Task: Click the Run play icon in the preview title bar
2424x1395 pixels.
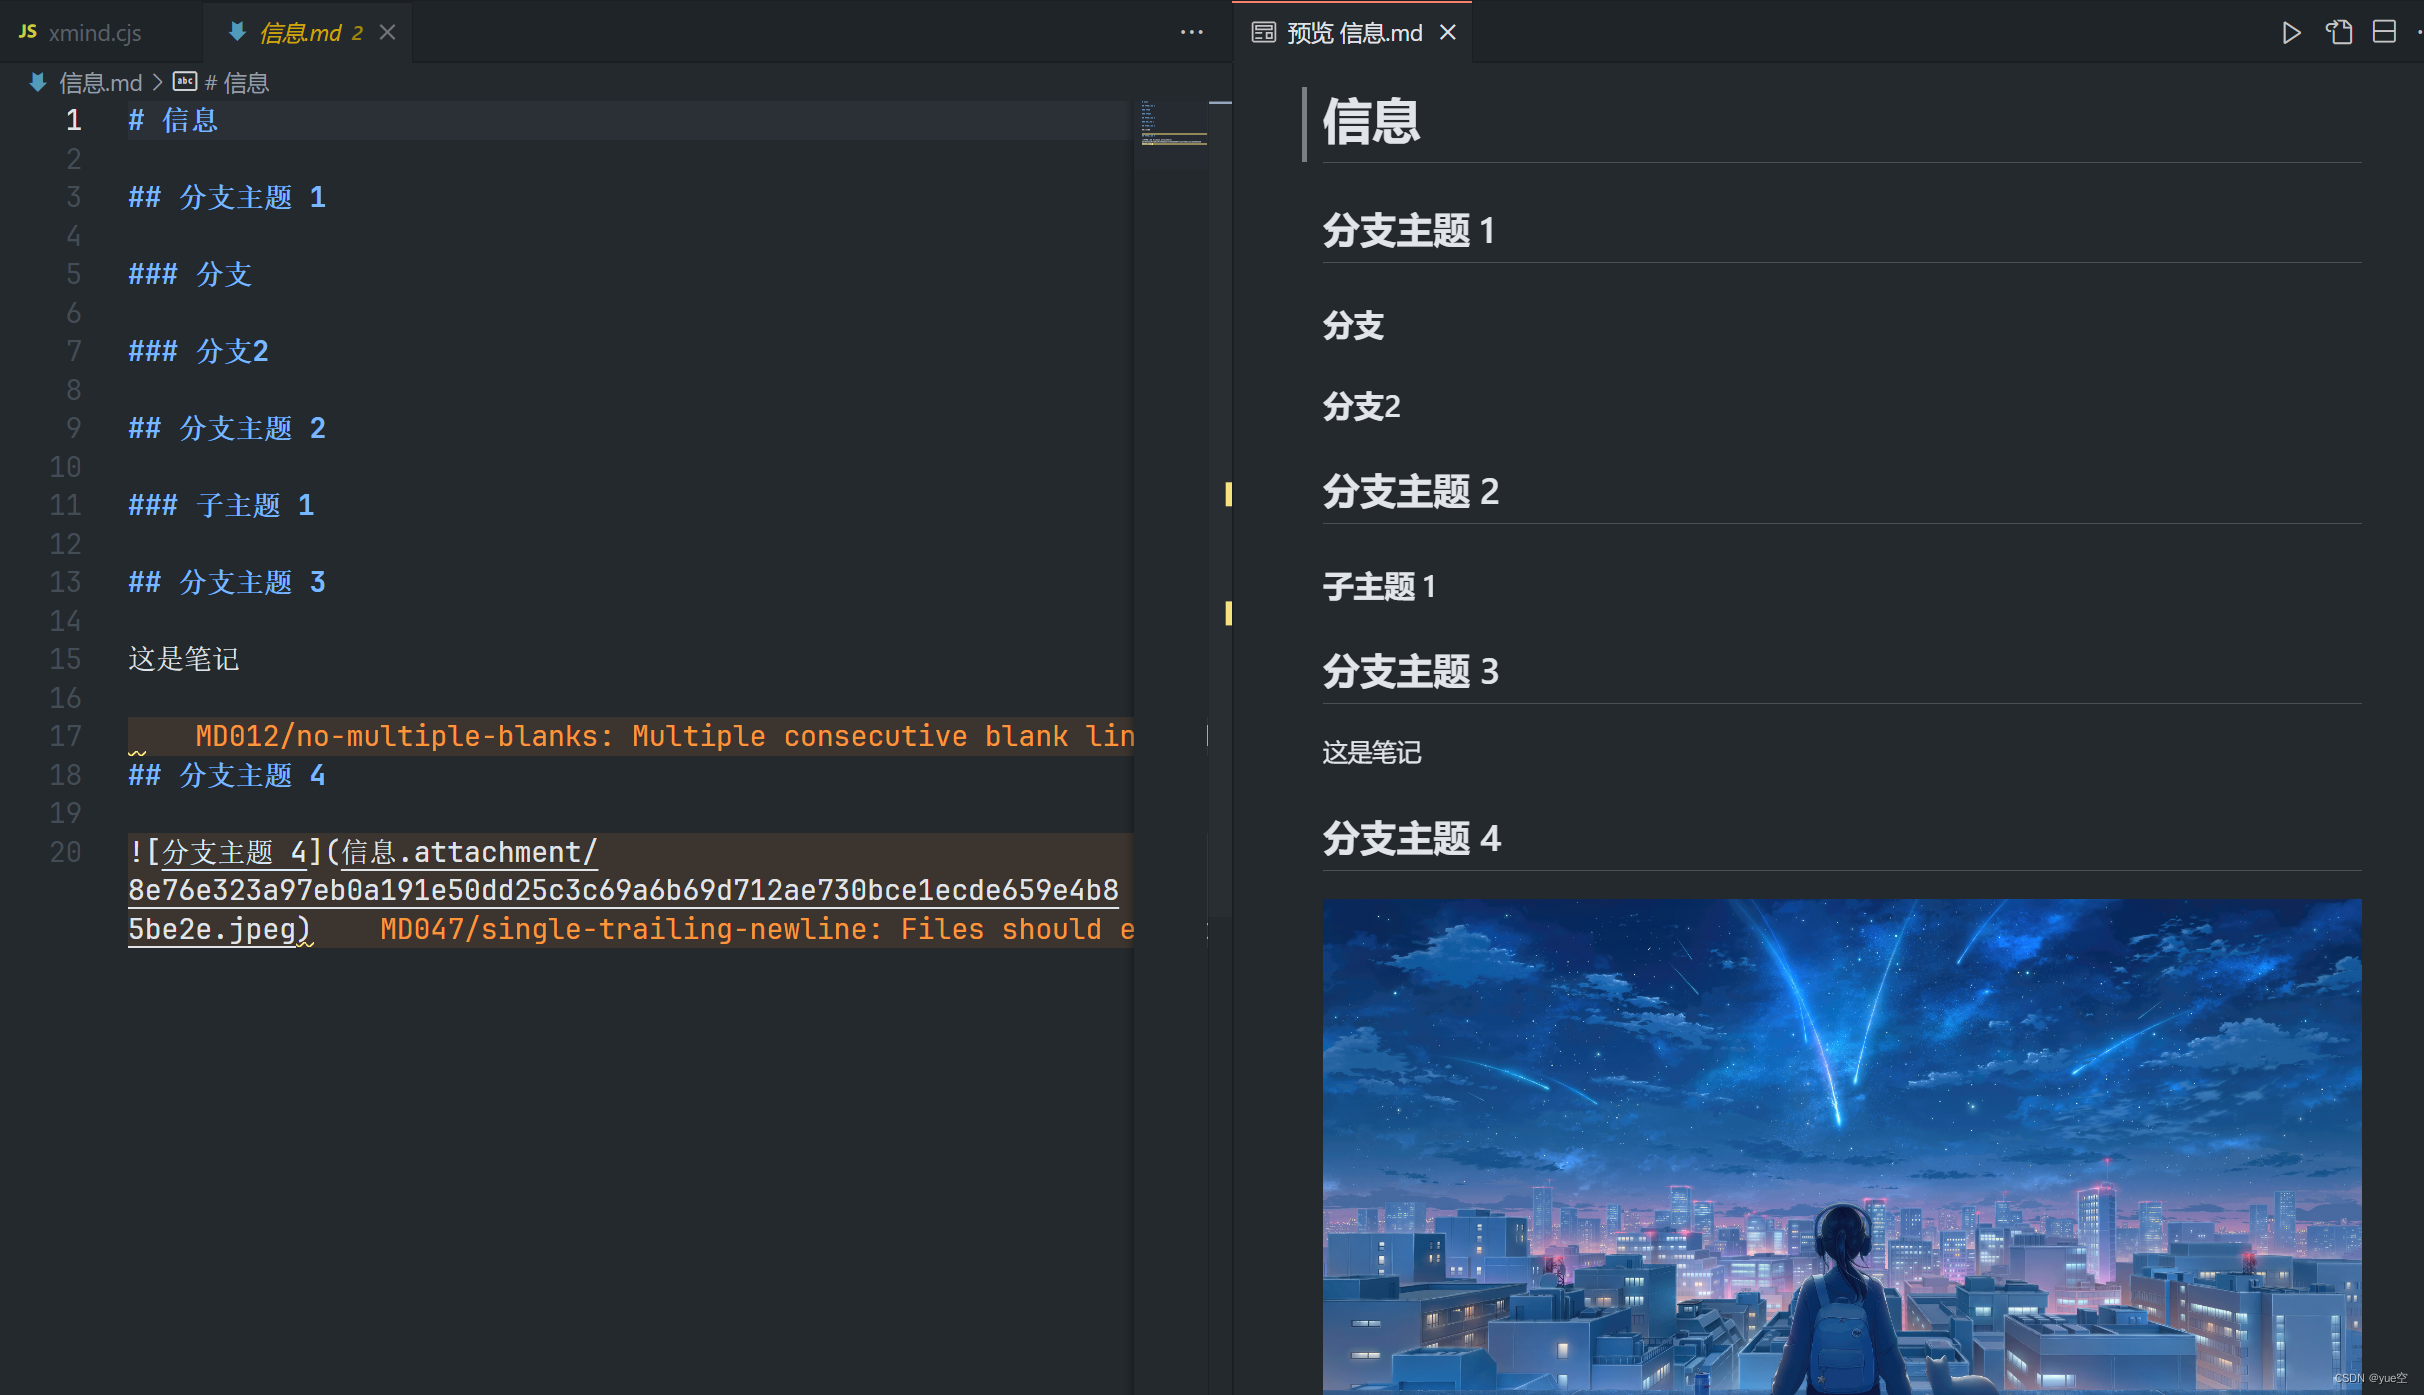Action: coord(2291,32)
